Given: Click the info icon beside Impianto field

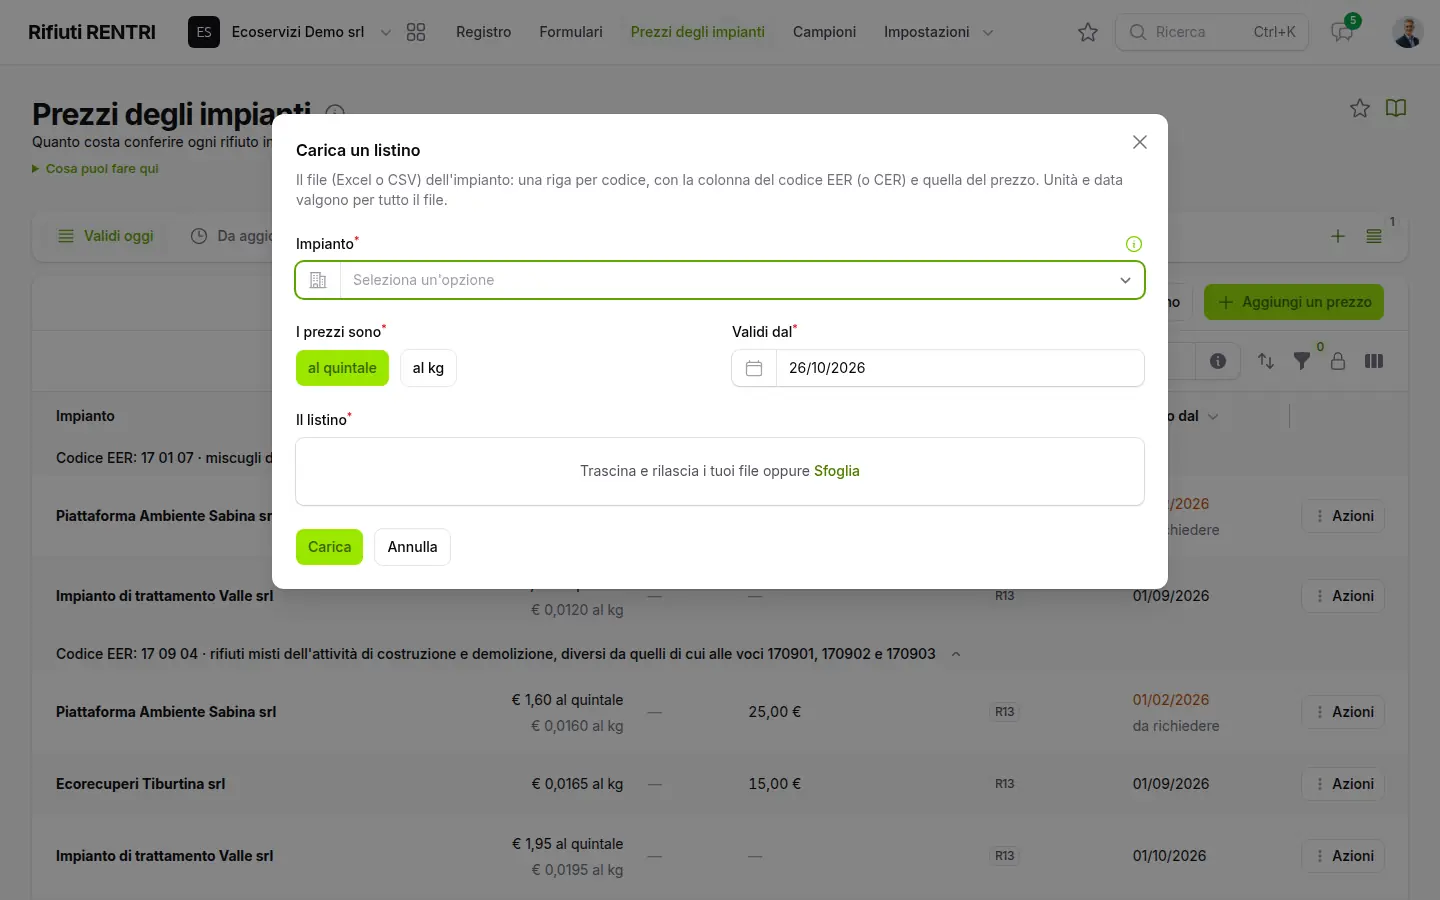Looking at the screenshot, I should pos(1134,244).
